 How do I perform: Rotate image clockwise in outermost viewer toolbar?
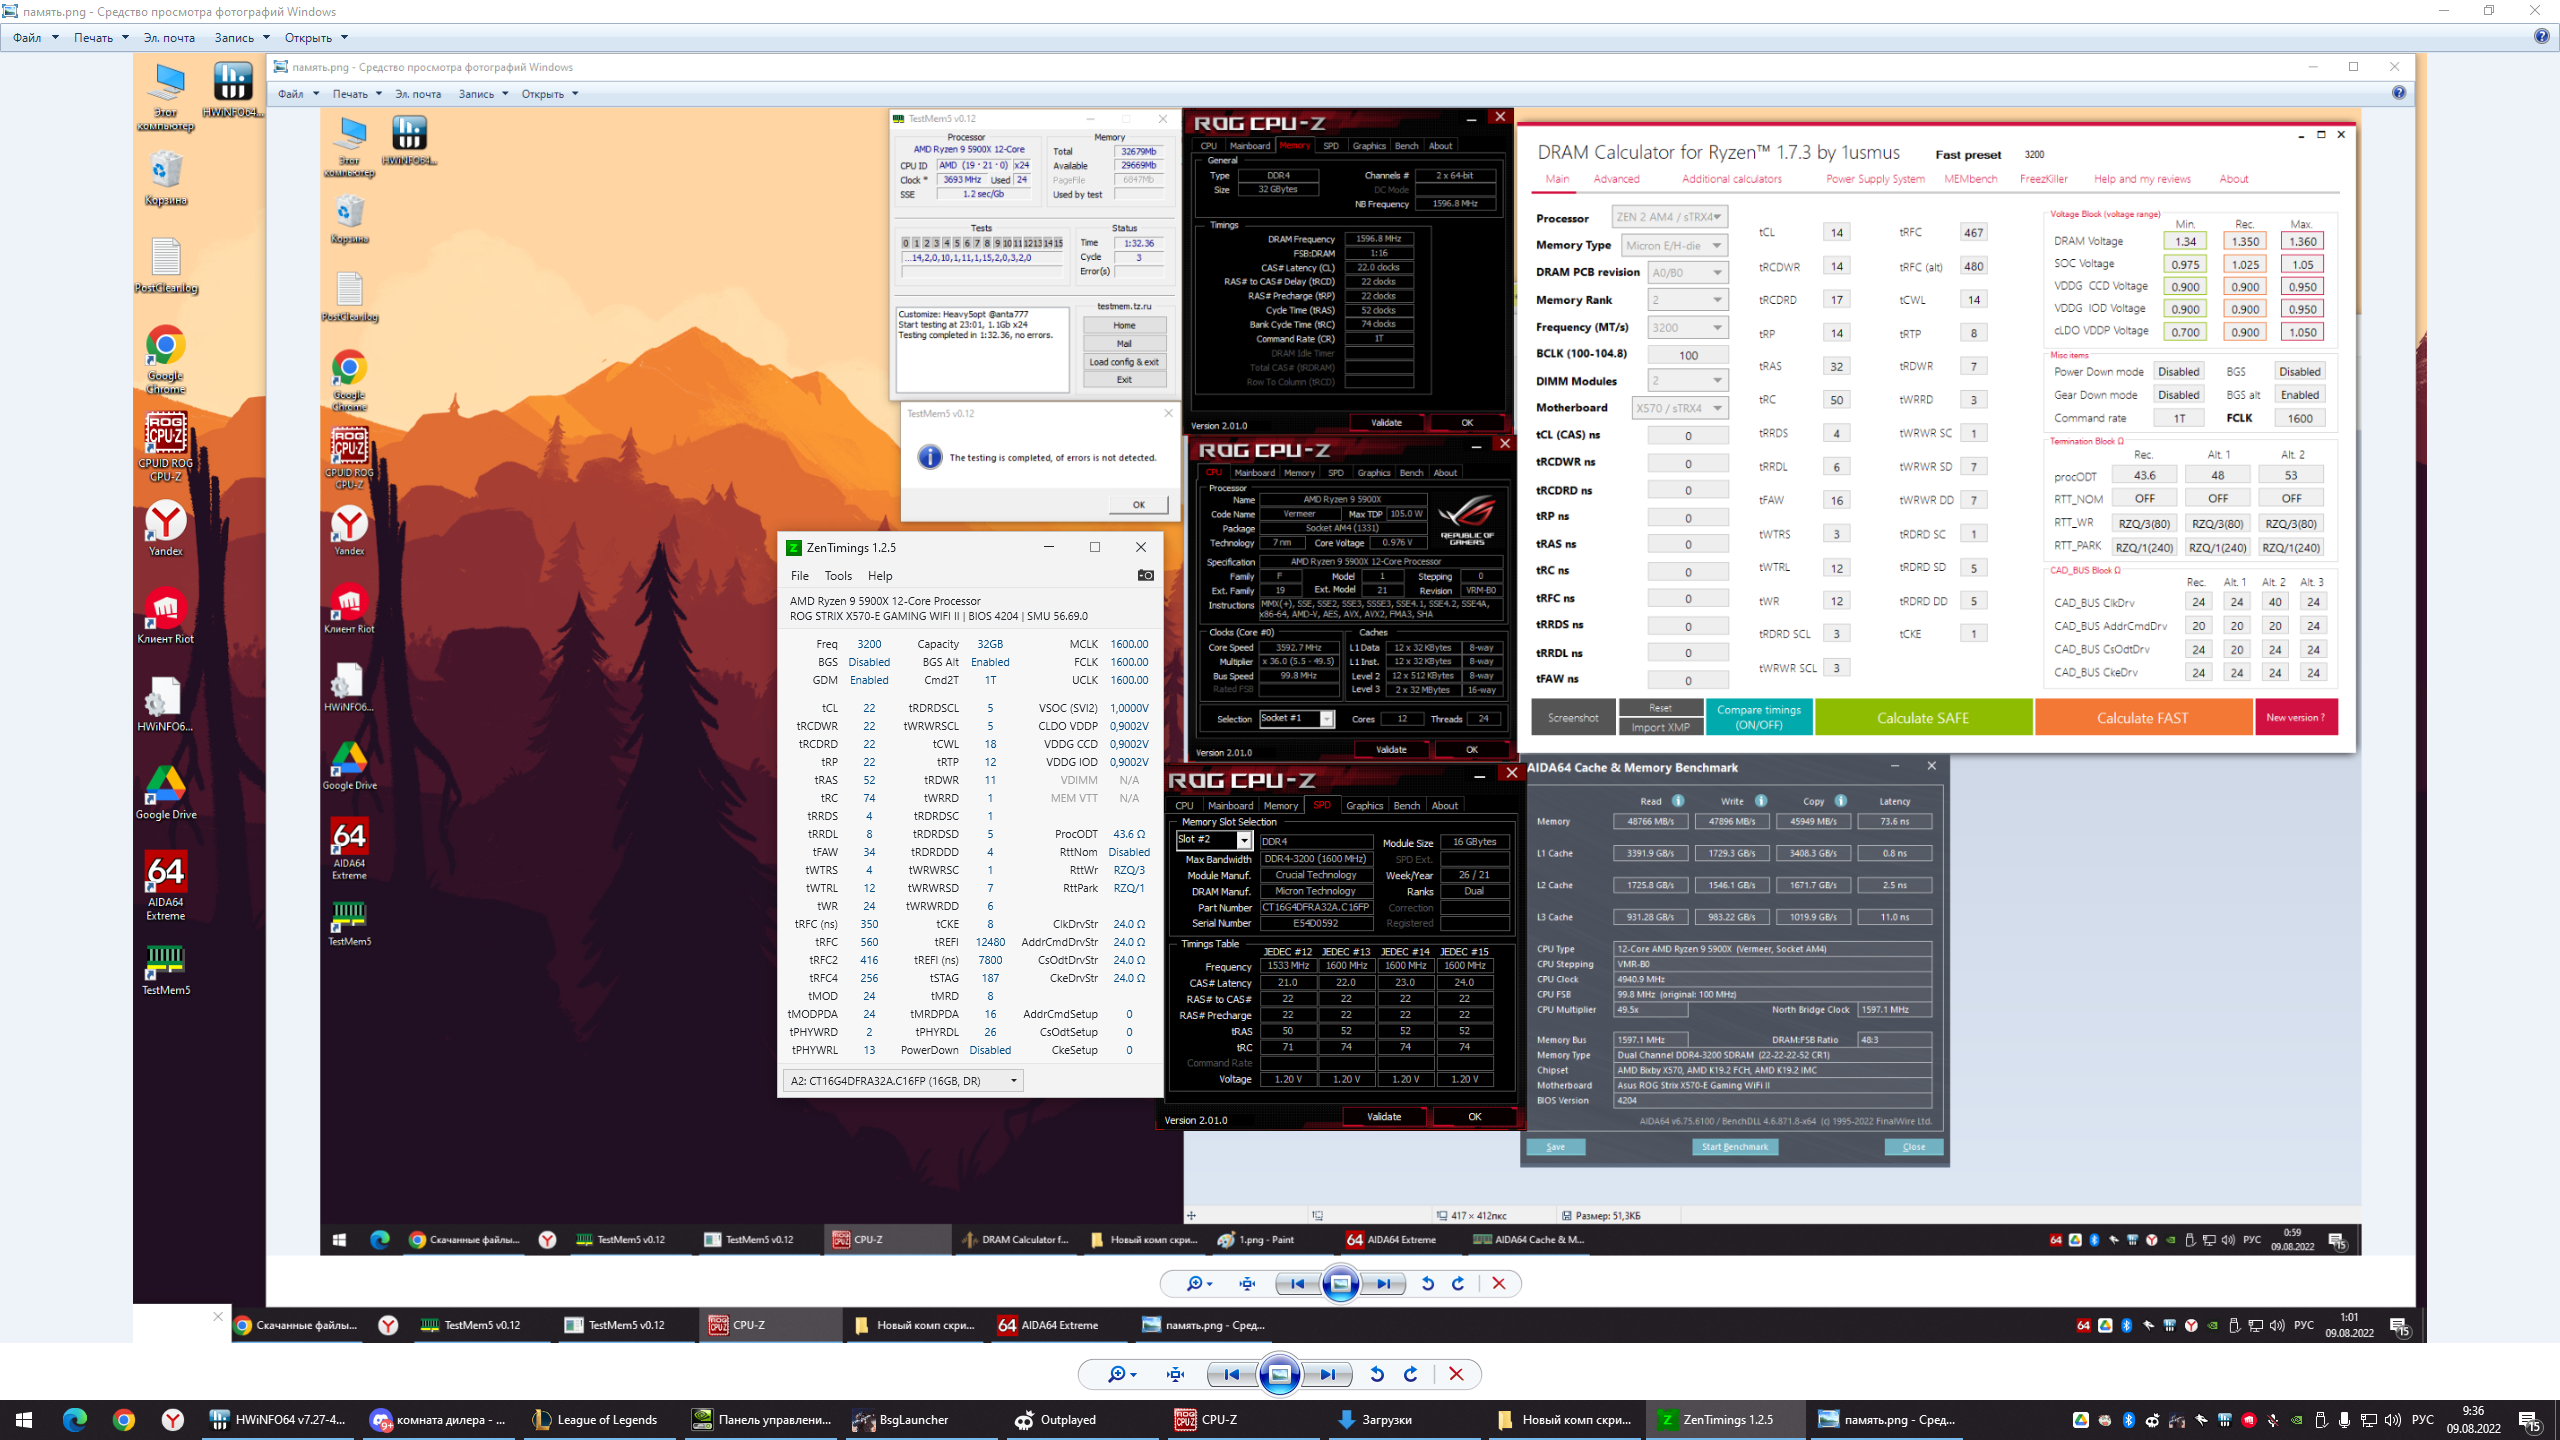pyautogui.click(x=1411, y=1375)
